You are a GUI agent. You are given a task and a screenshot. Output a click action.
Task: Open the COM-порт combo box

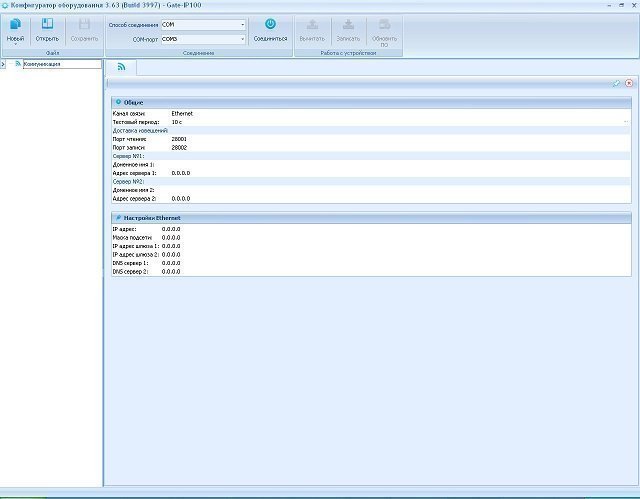203,39
